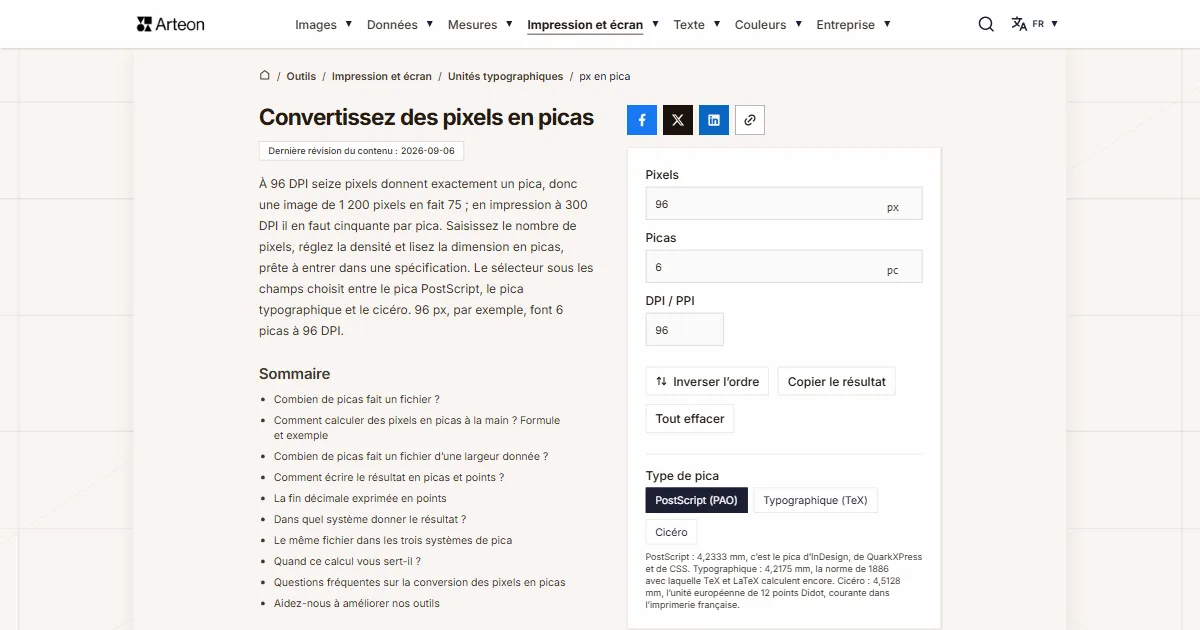
Task: Share on LinkedIn
Action: (714, 120)
